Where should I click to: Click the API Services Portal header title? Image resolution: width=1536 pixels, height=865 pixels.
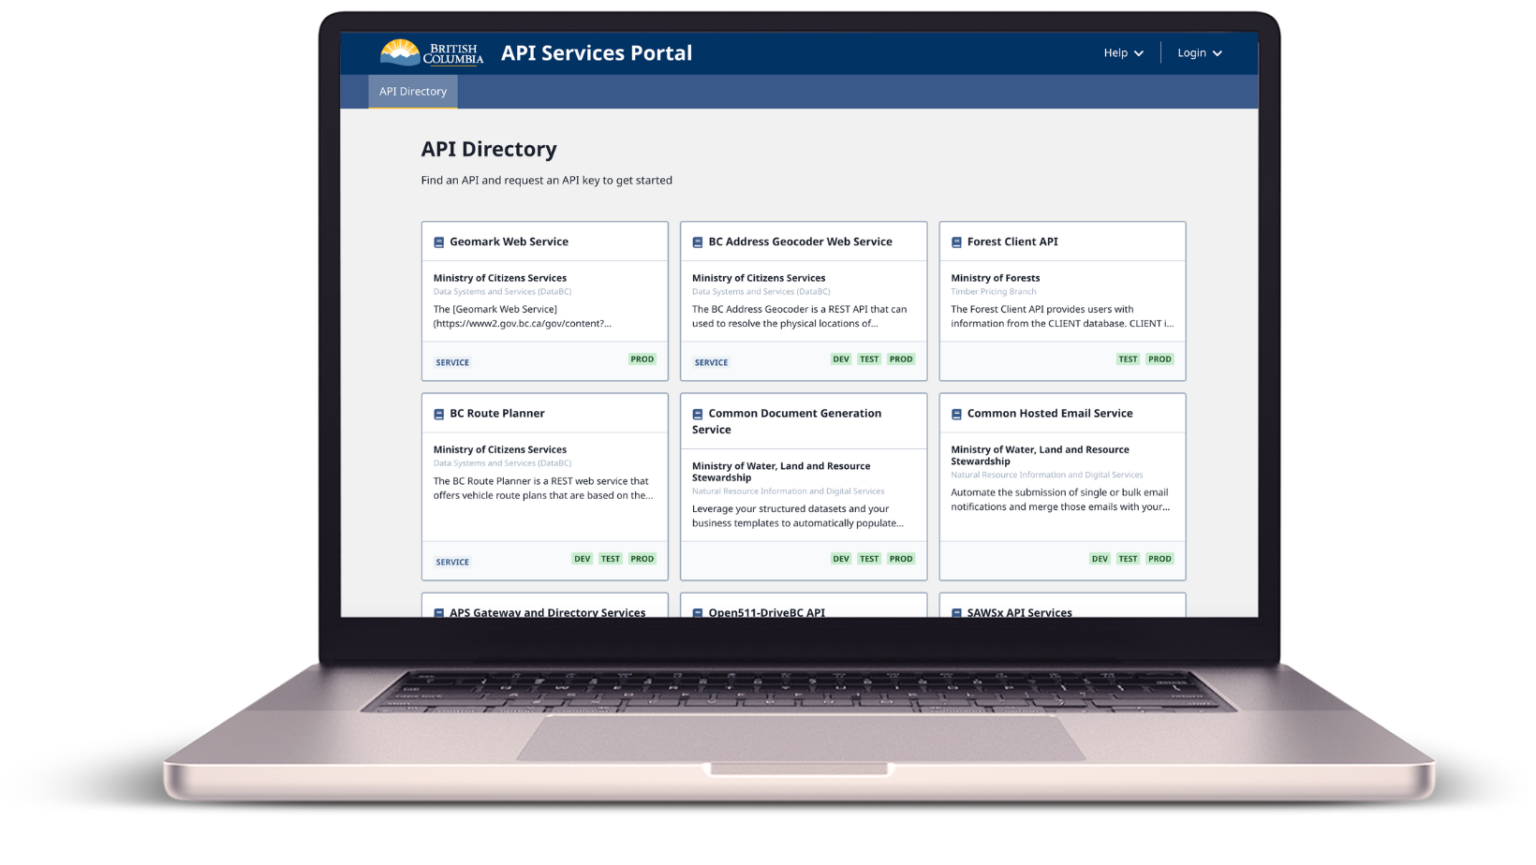coord(596,52)
